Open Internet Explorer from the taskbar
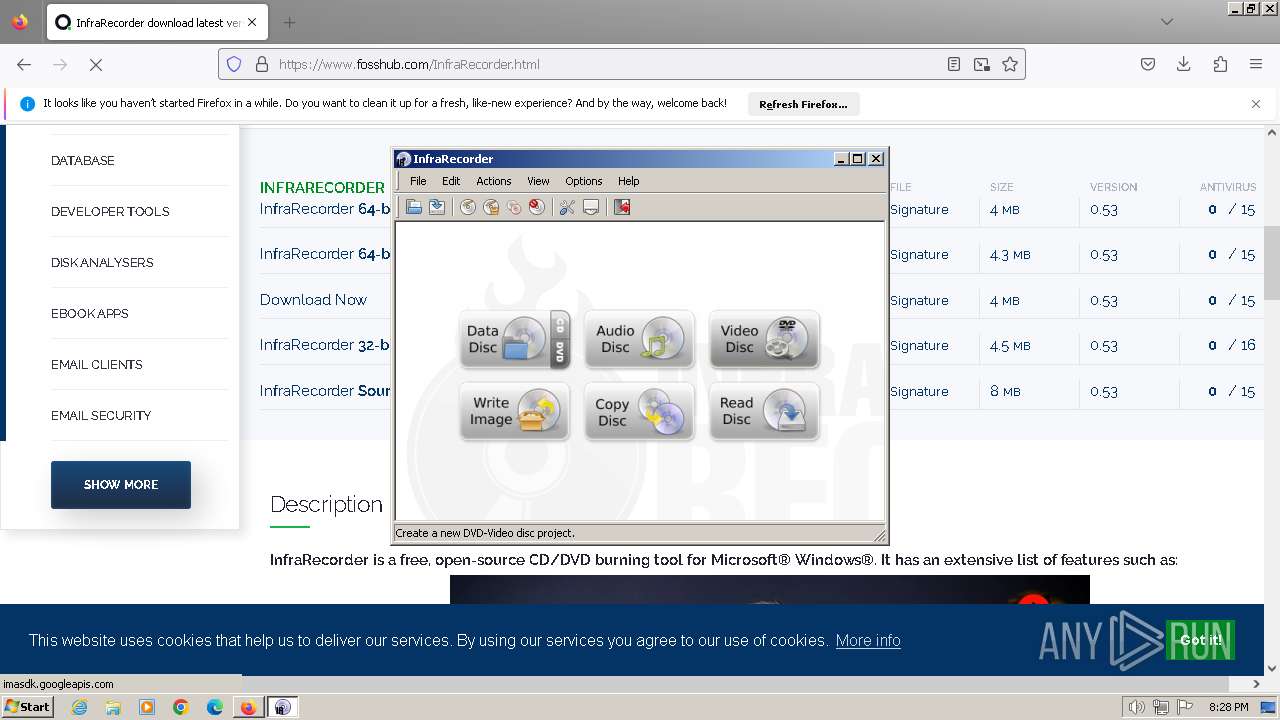 pyautogui.click(x=79, y=707)
